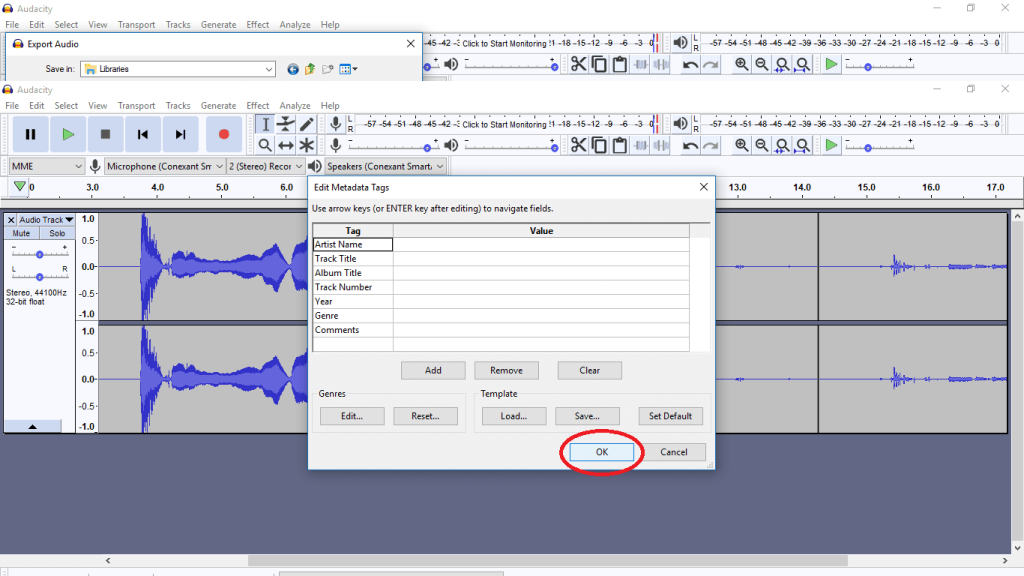This screenshot has width=1024, height=576.
Task: Click the Silence Audio icon in the front window
Action: pos(661,145)
